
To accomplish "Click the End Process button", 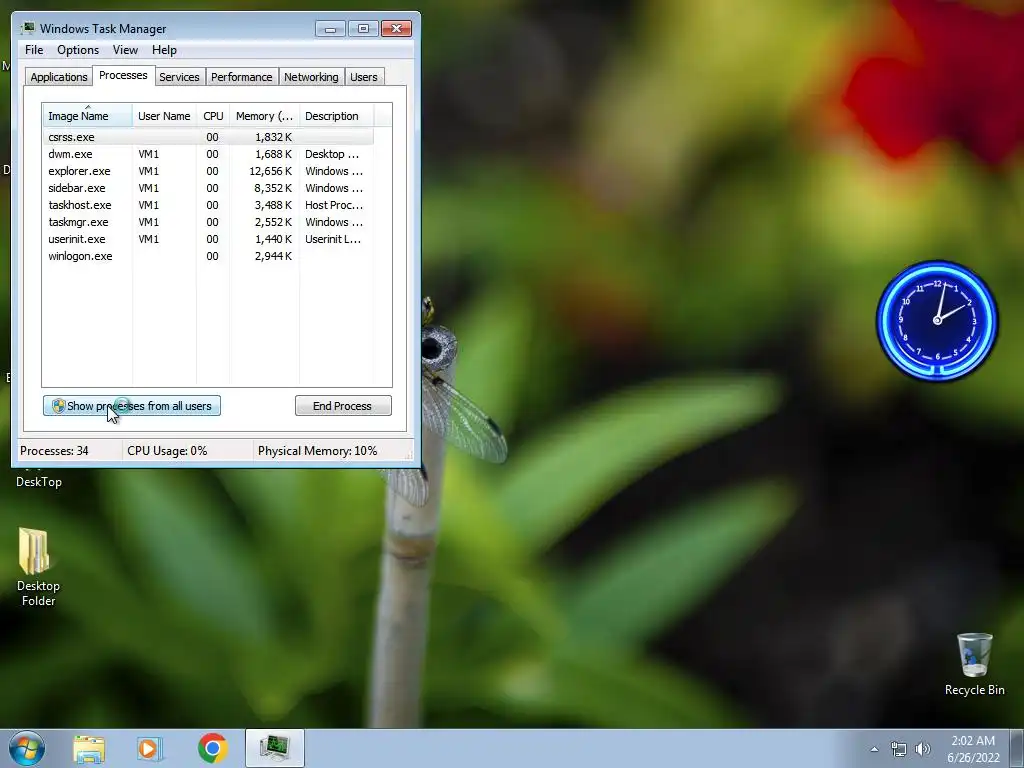I will 343,406.
